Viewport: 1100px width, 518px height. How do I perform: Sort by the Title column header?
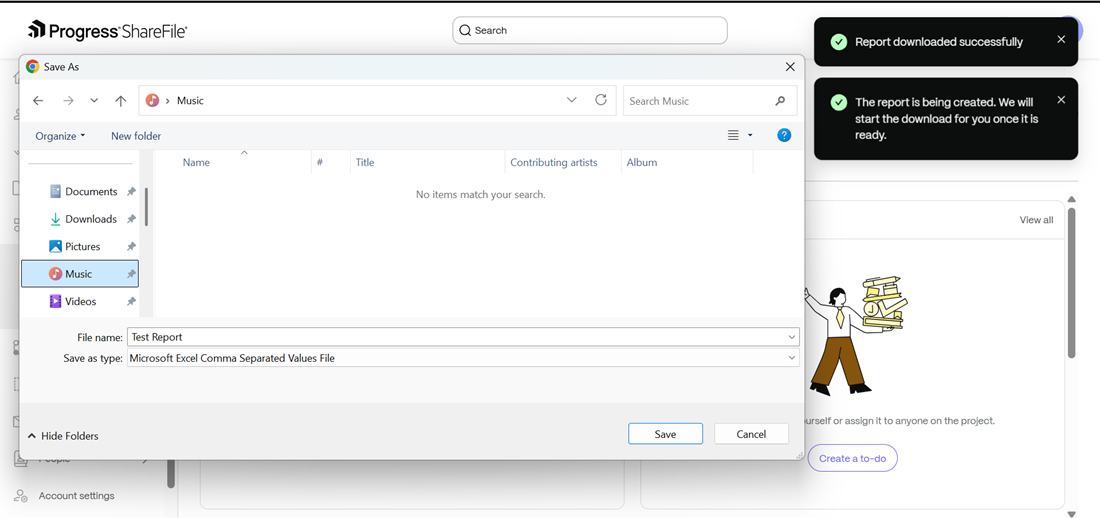365,162
